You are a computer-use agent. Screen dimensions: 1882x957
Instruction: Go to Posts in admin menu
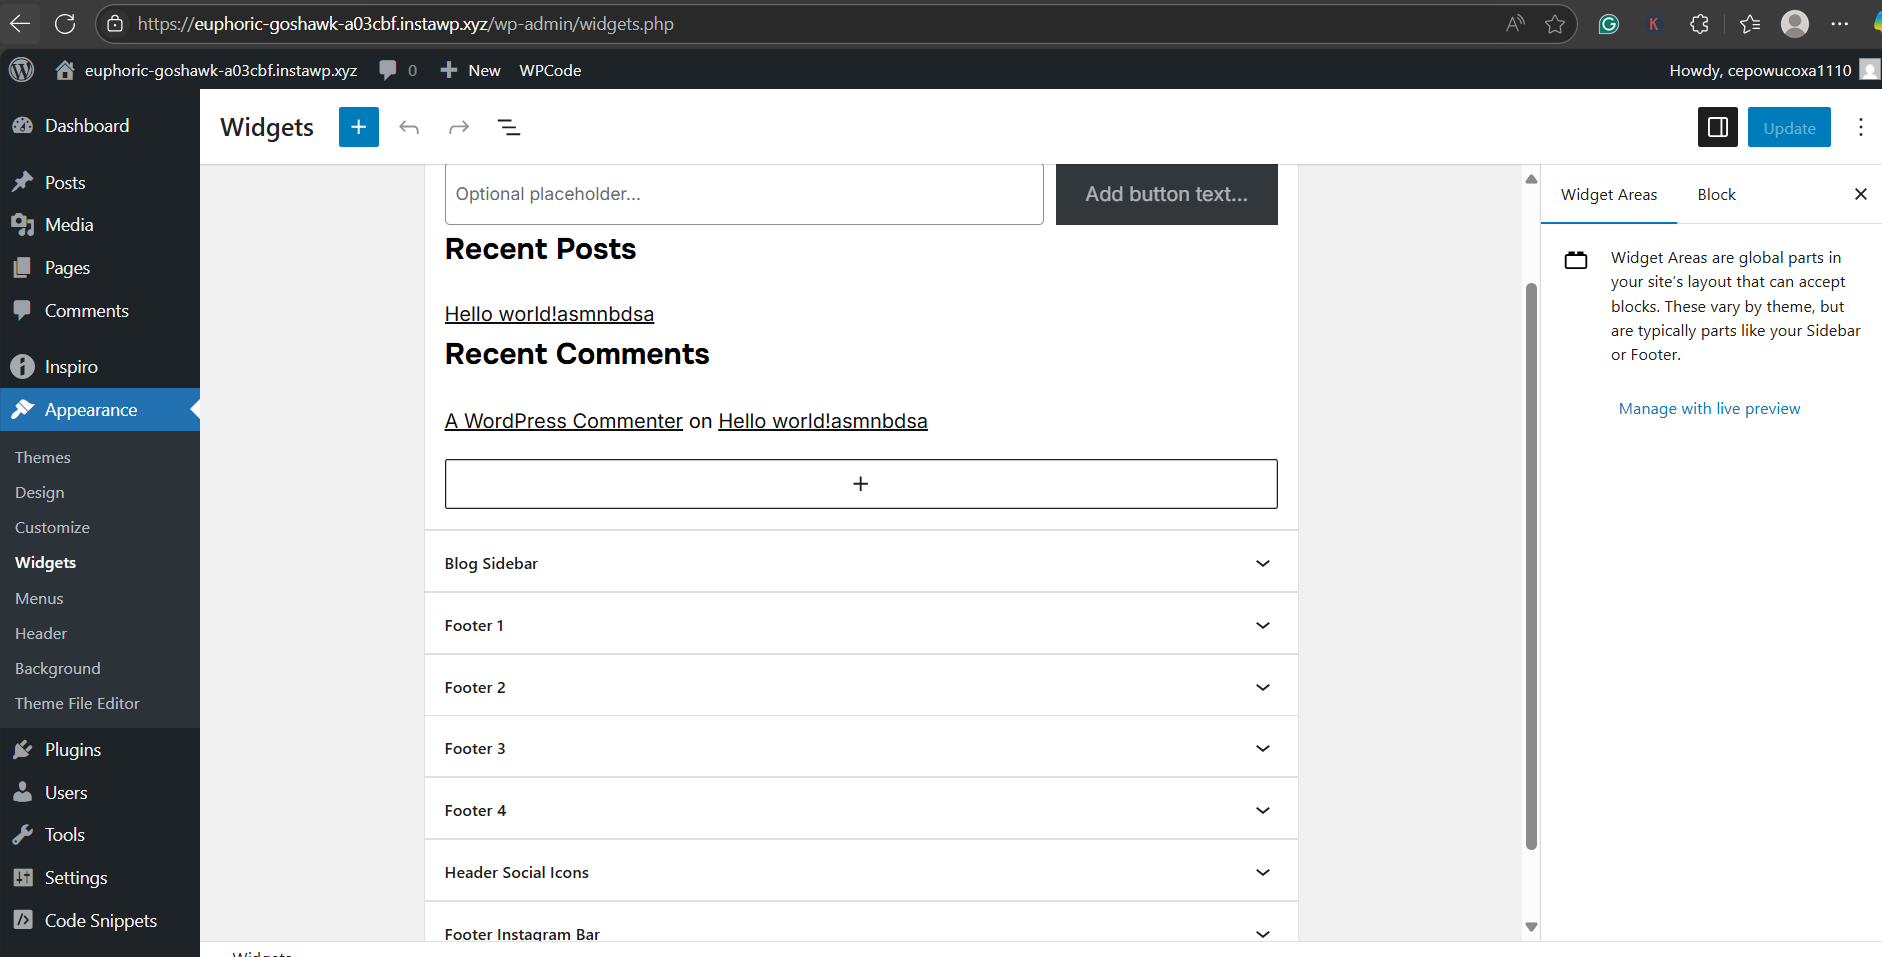pyautogui.click(x=100, y=183)
